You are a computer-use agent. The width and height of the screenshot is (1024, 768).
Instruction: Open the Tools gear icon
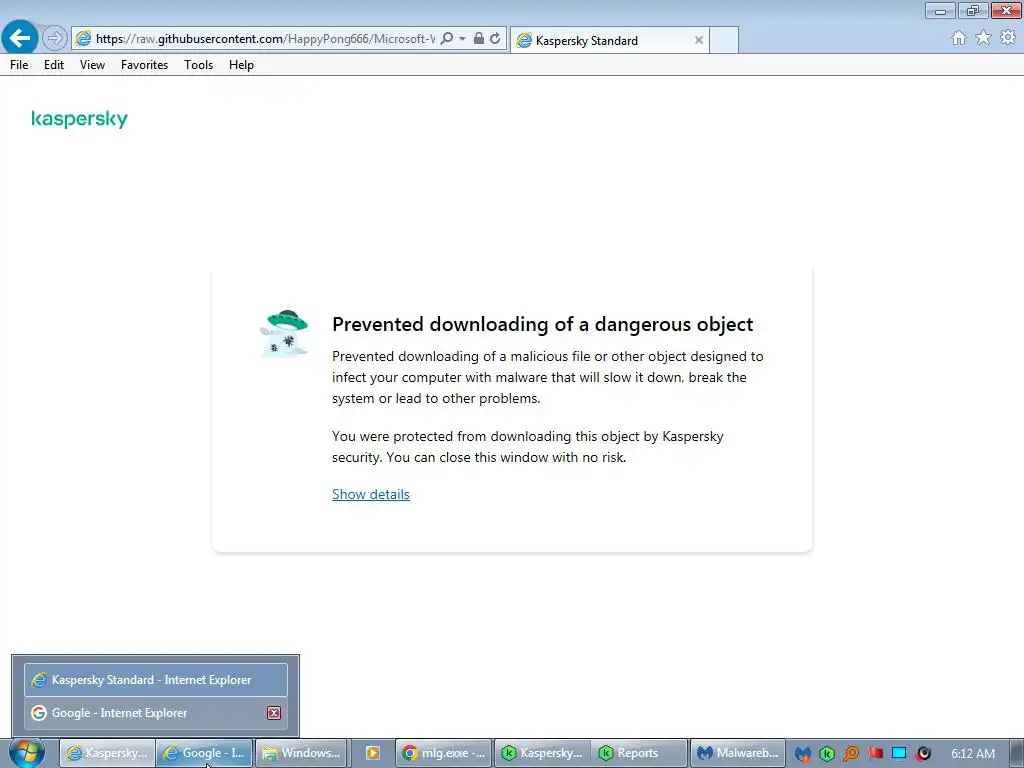tap(1008, 38)
